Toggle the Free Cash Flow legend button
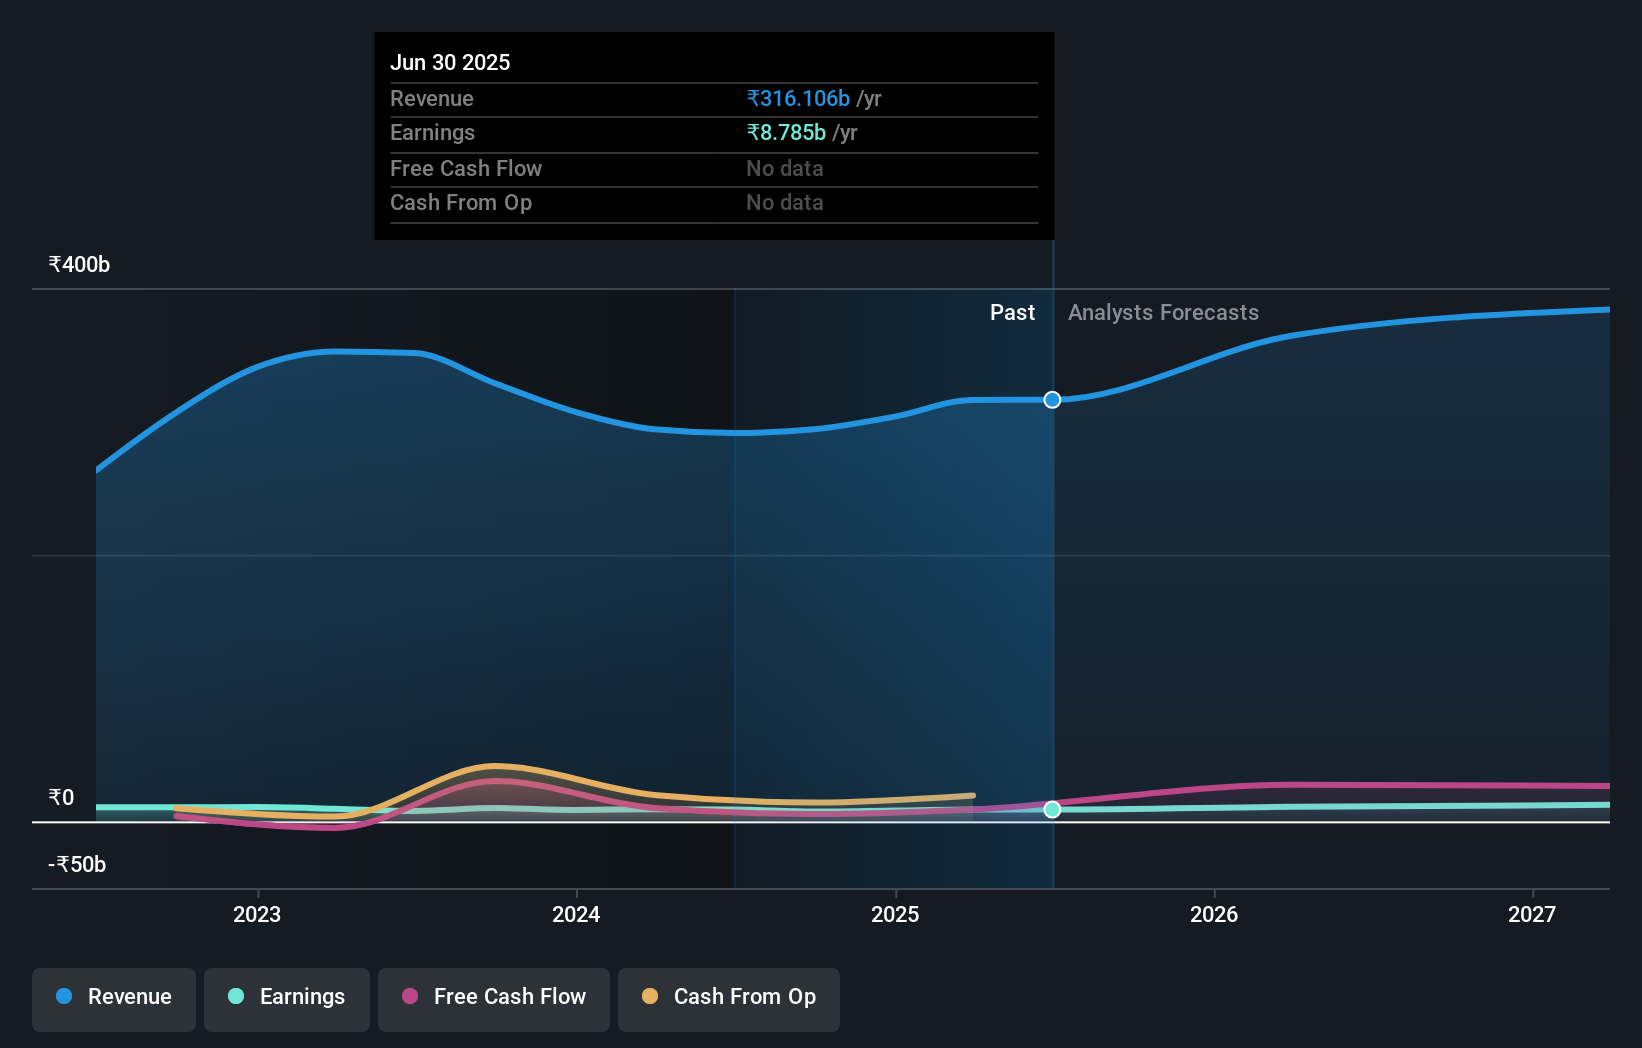1642x1048 pixels. coord(494,999)
